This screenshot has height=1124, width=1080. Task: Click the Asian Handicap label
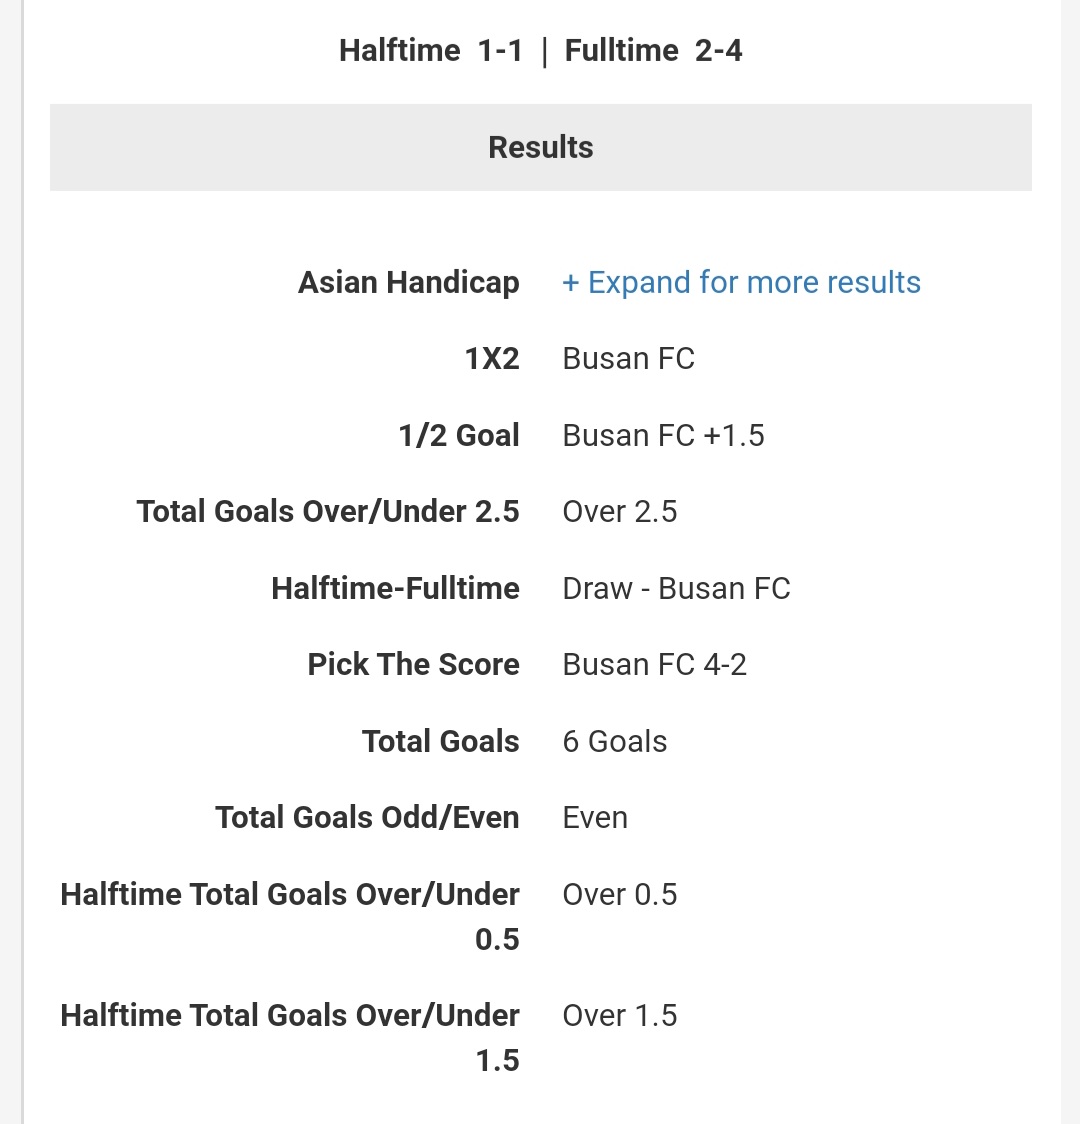(x=408, y=282)
